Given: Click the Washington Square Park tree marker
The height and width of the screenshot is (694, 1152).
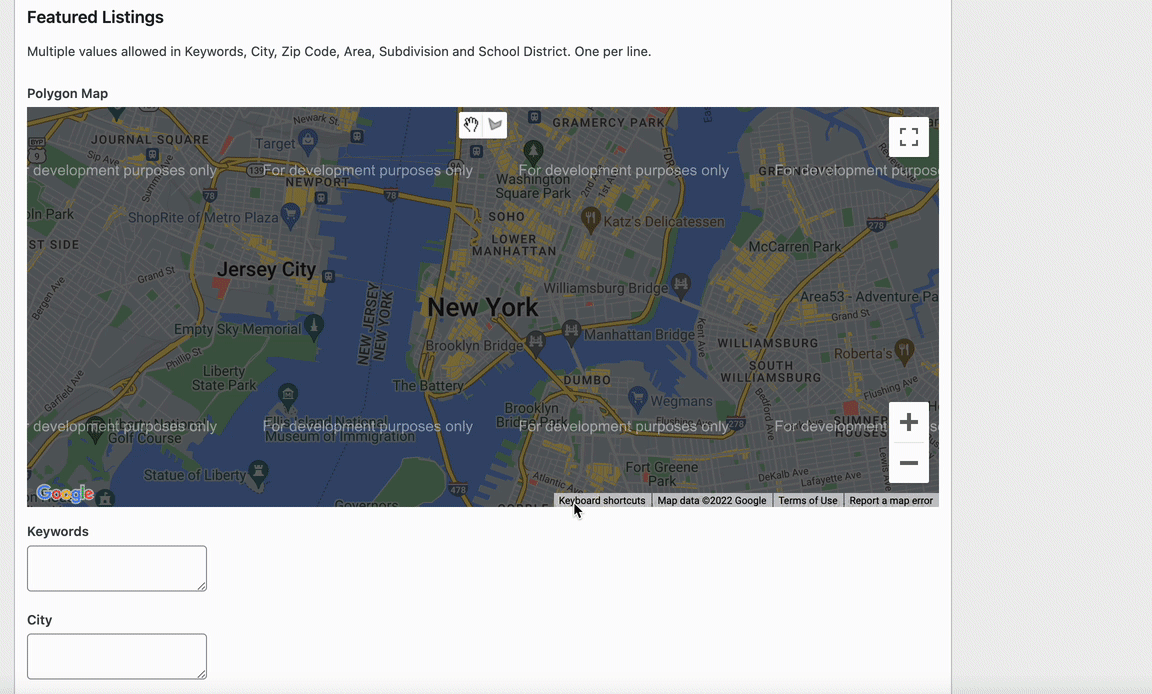Looking at the screenshot, I should (x=533, y=153).
